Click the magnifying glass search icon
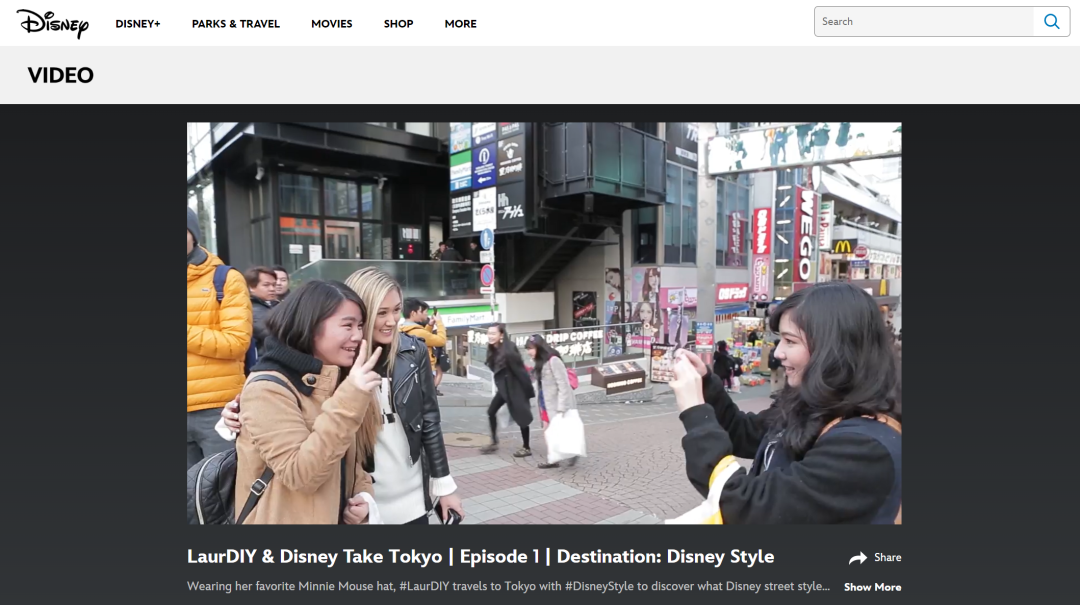Screen dimensions: 1080x605 pyautogui.click(x=1051, y=22)
